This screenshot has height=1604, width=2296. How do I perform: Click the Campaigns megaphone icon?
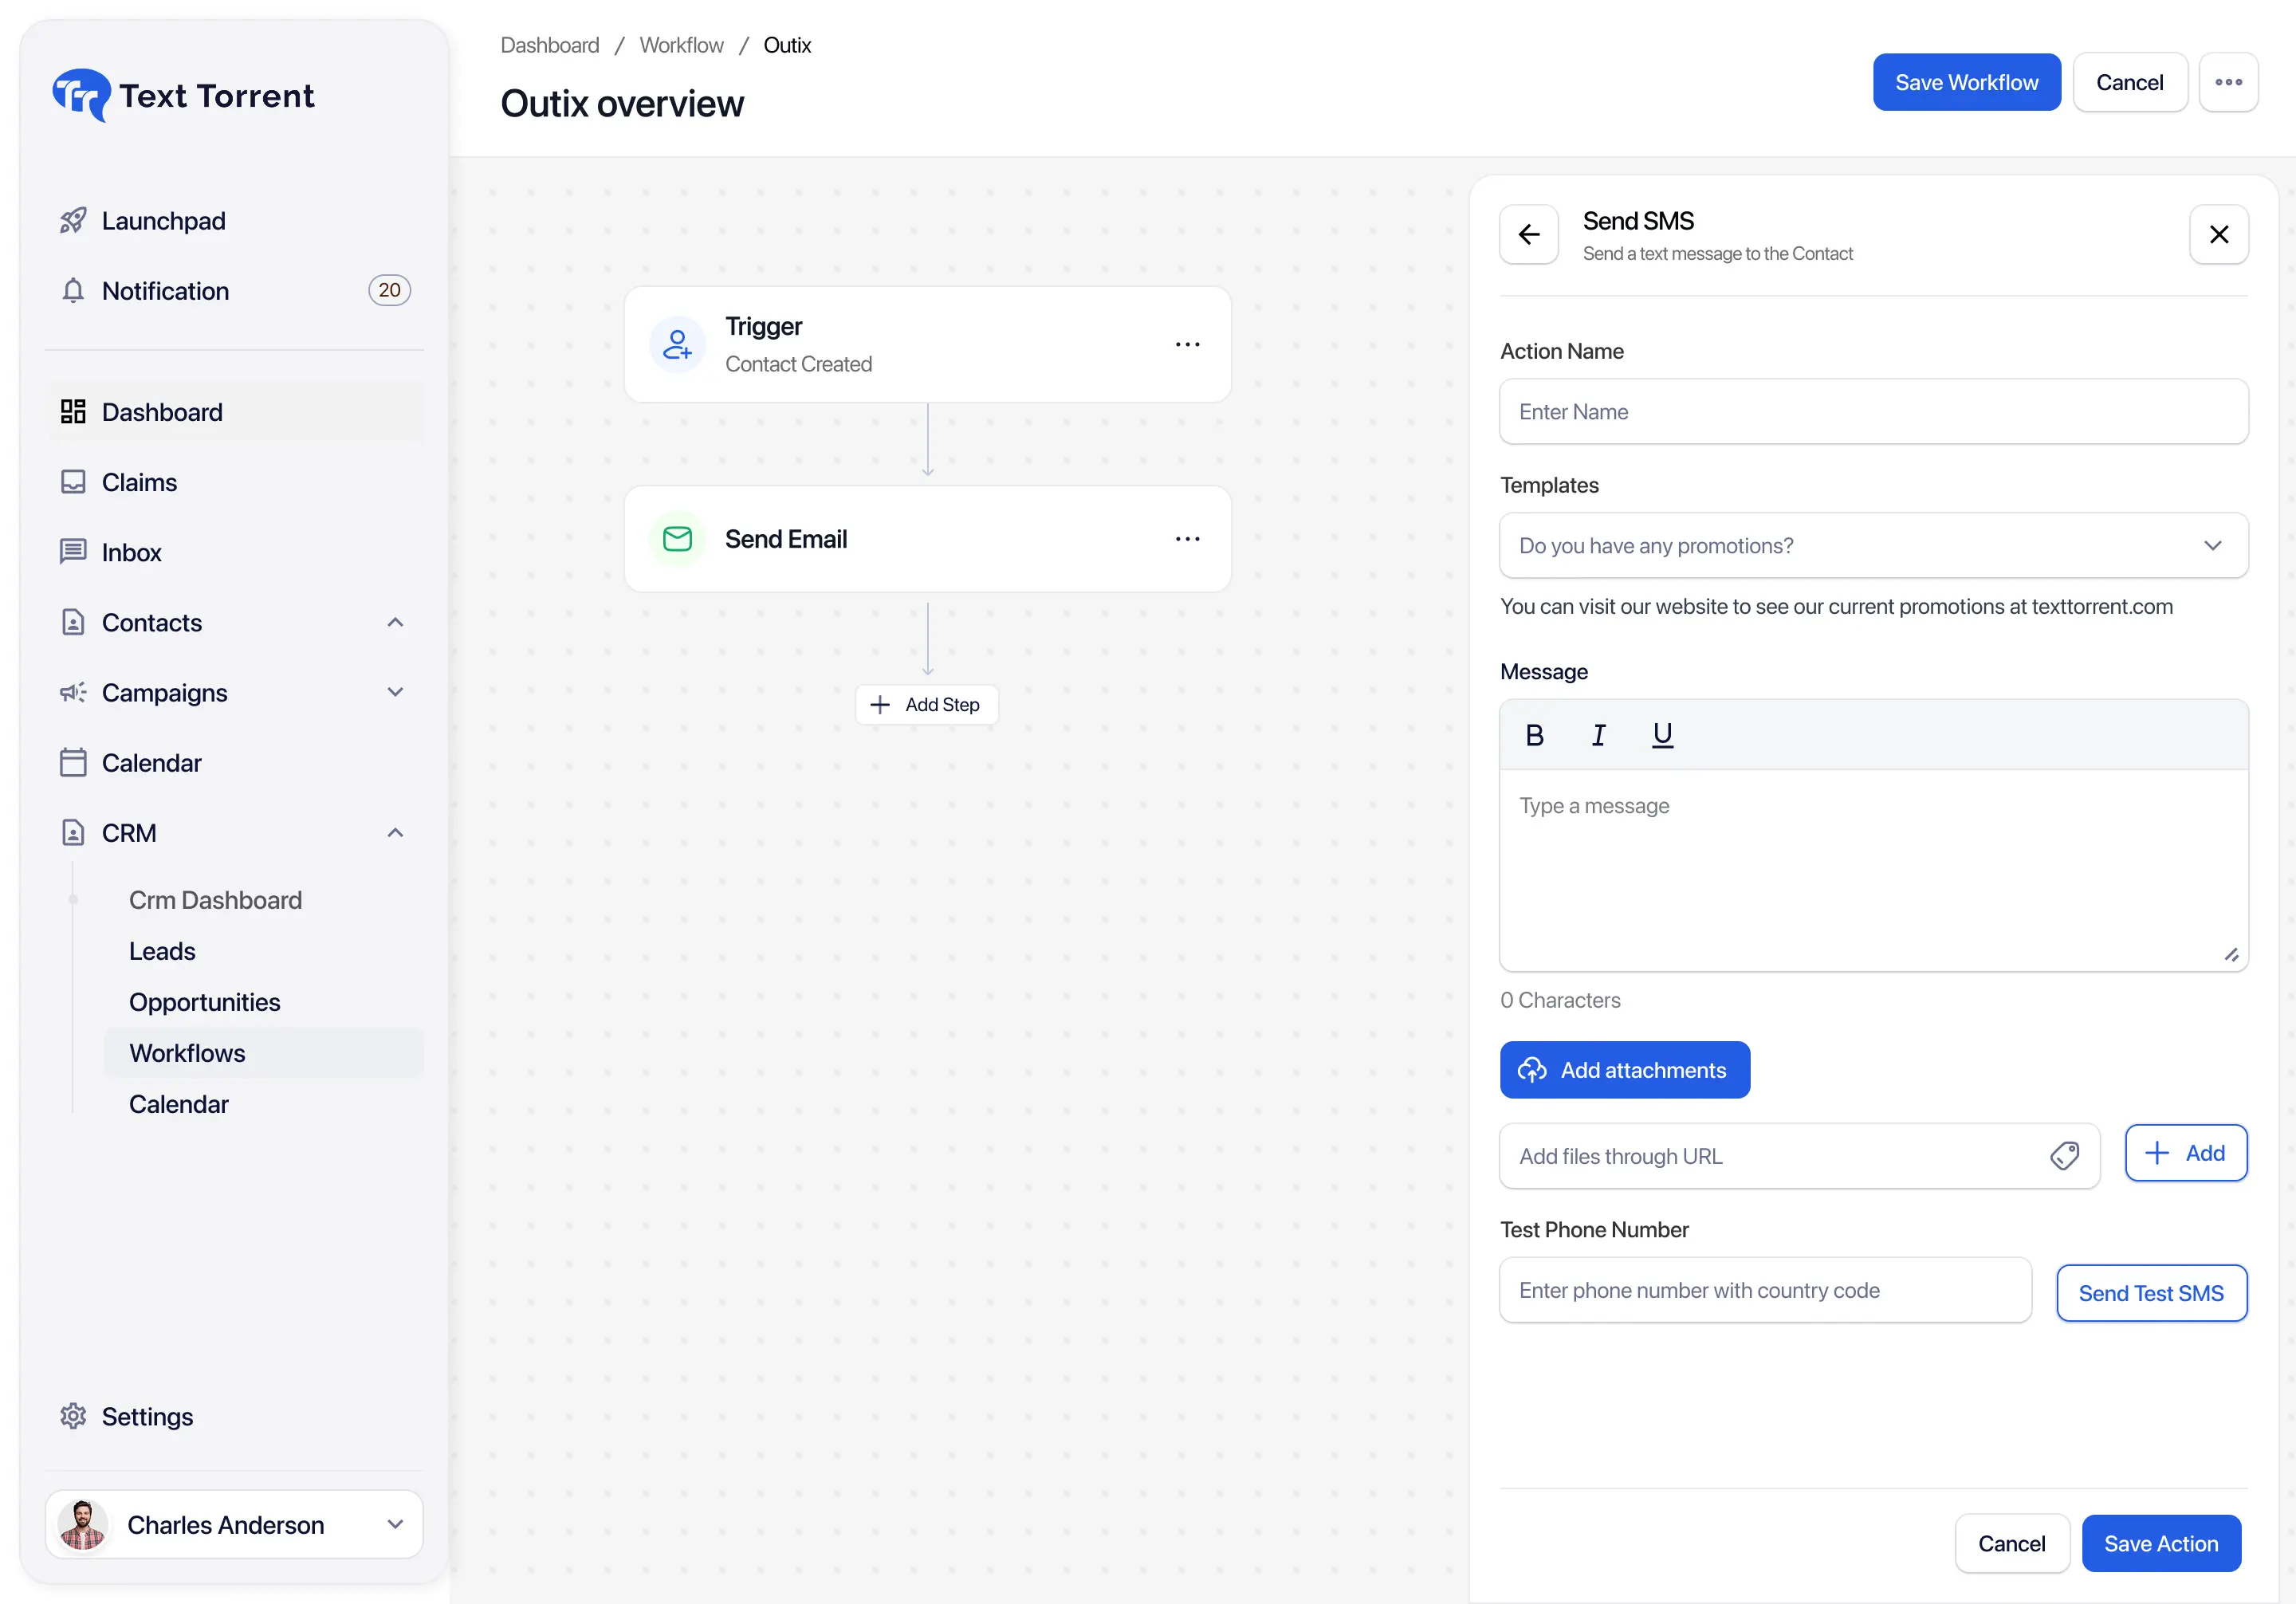pyautogui.click(x=73, y=692)
